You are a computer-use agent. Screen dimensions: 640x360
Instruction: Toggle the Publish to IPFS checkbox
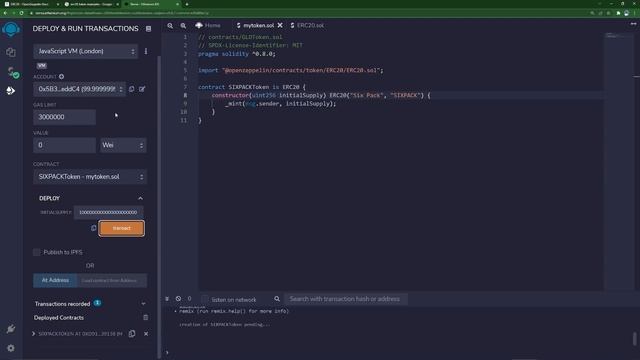click(37, 252)
